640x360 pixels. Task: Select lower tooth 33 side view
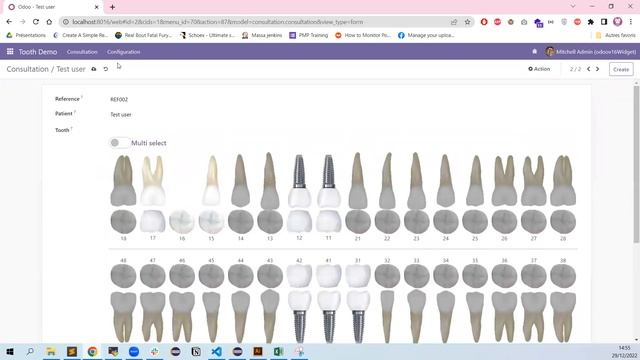[416, 317]
